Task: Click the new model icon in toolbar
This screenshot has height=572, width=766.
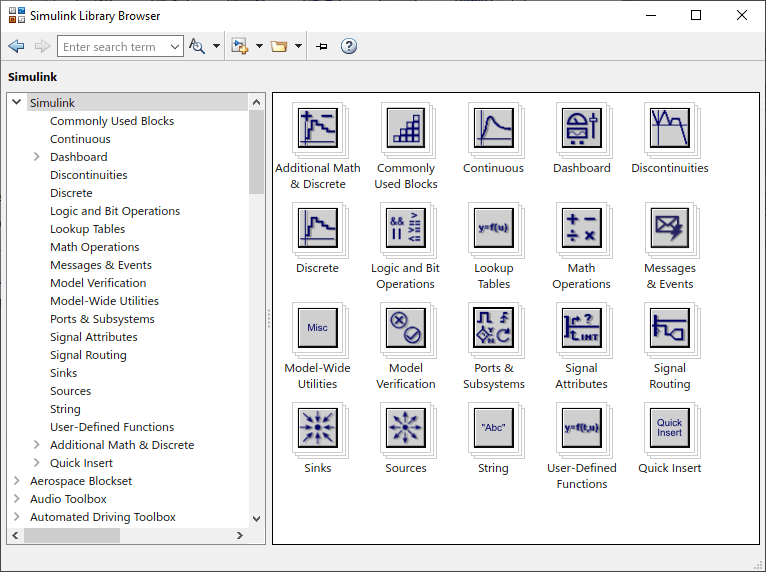Action: coord(240,46)
